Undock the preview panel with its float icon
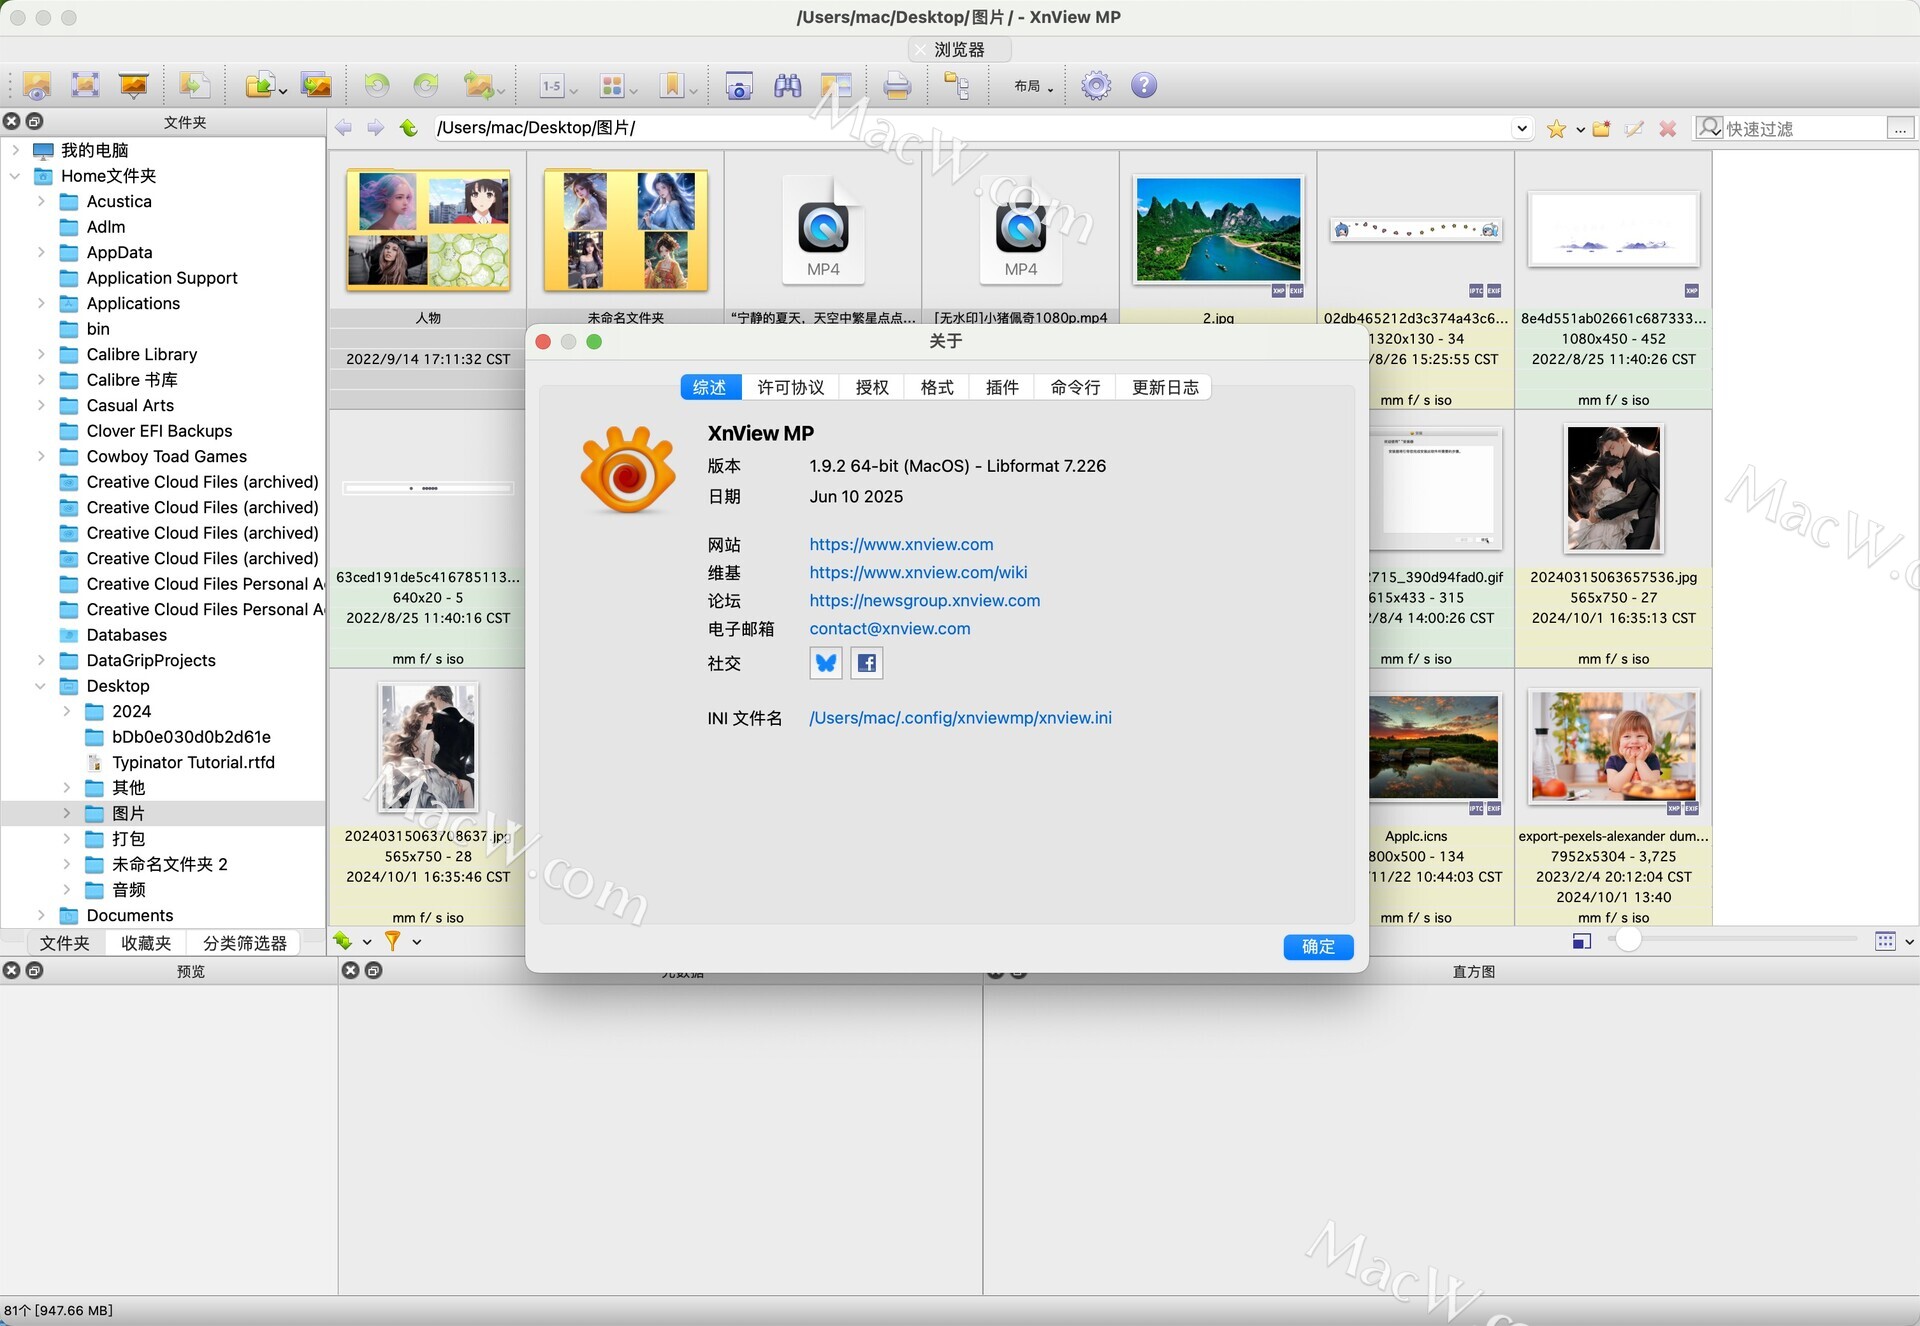The image size is (1920, 1326). (x=35, y=971)
